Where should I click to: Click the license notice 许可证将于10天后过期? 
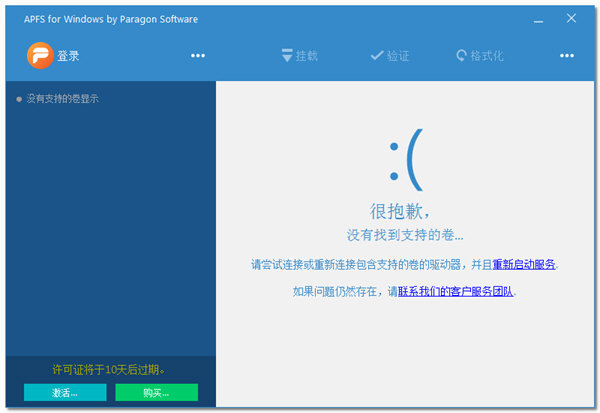[109, 370]
